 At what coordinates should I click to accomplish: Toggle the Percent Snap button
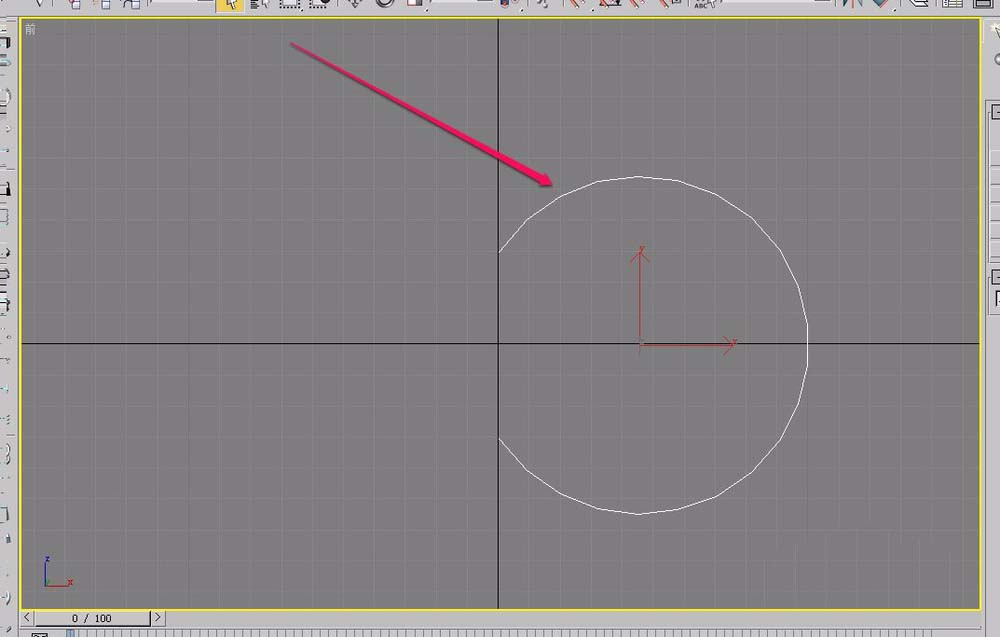coord(638,4)
